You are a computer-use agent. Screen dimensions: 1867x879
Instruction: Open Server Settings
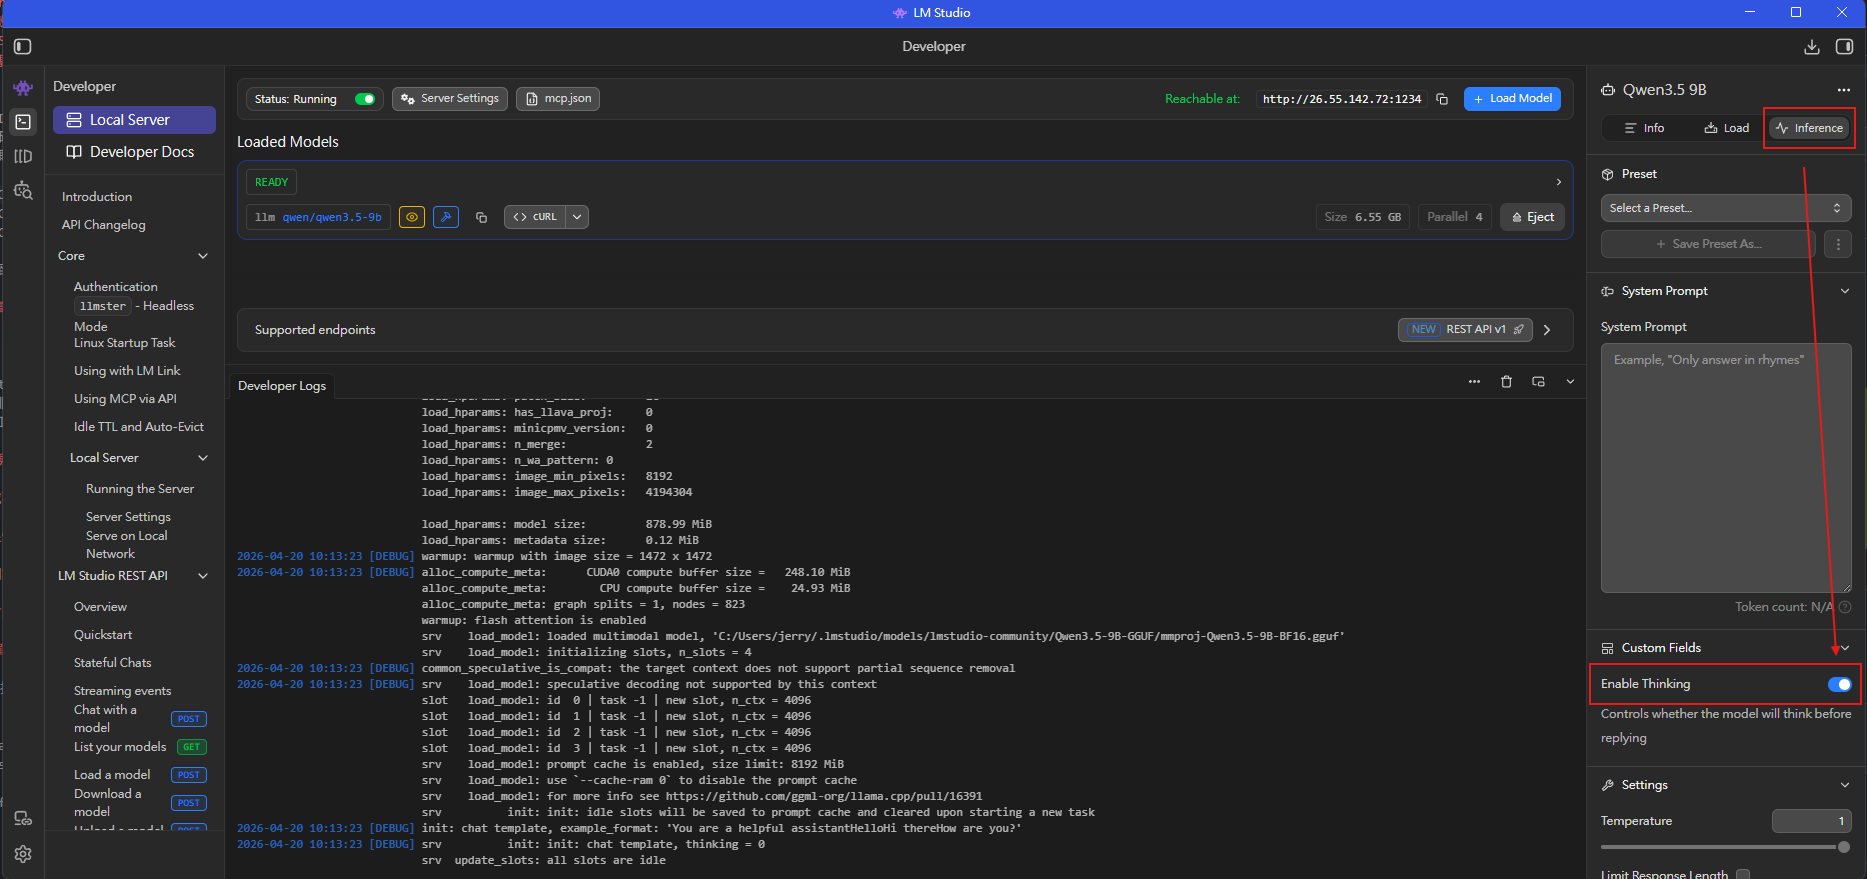tap(450, 99)
